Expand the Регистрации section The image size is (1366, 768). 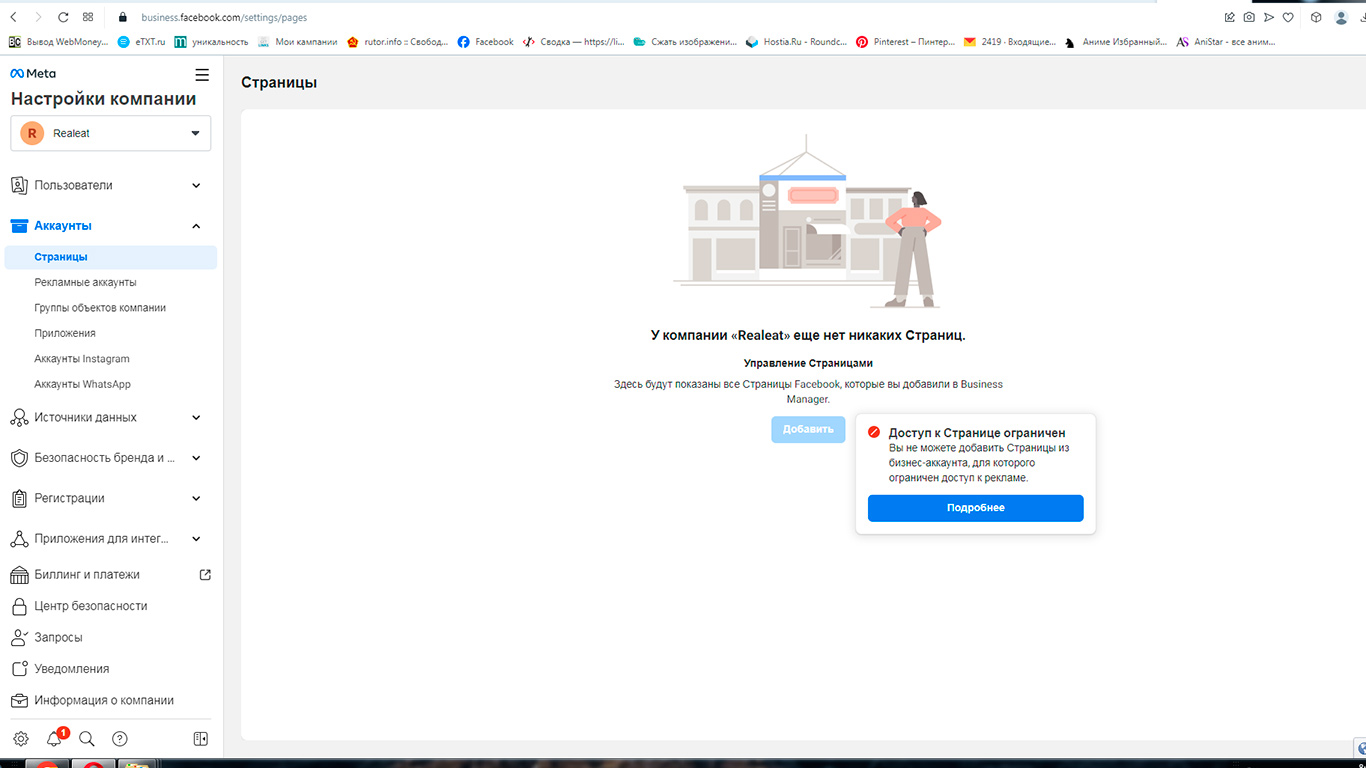(111, 498)
